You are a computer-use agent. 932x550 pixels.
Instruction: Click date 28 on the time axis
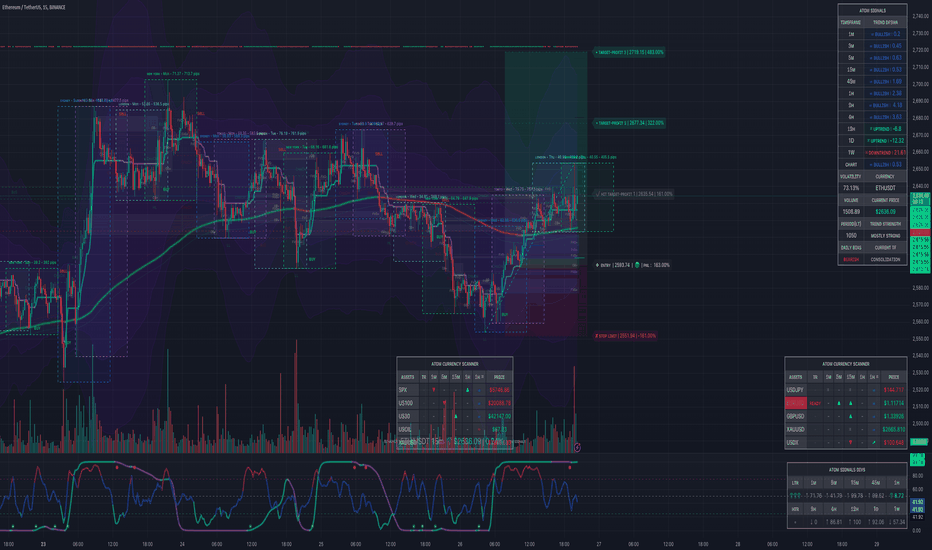(x=738, y=544)
